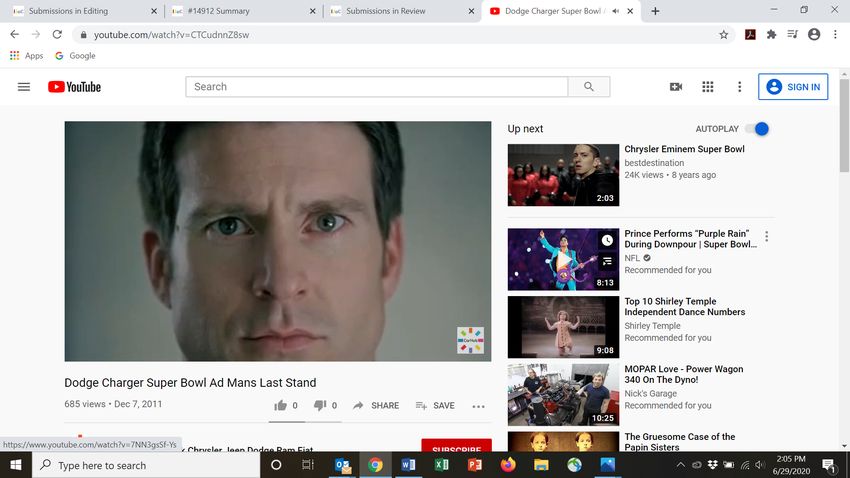Click the video player frame
Image resolution: width=850 pixels, height=478 pixels.
[278, 241]
